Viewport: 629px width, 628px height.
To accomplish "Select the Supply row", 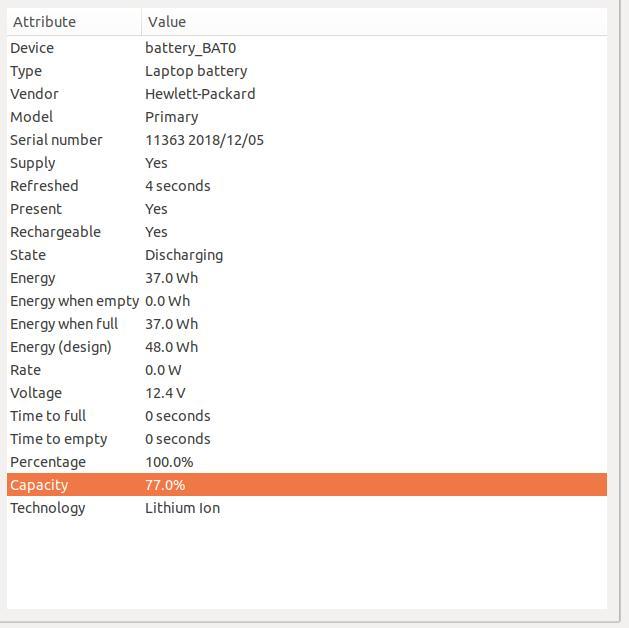I will click(307, 163).
